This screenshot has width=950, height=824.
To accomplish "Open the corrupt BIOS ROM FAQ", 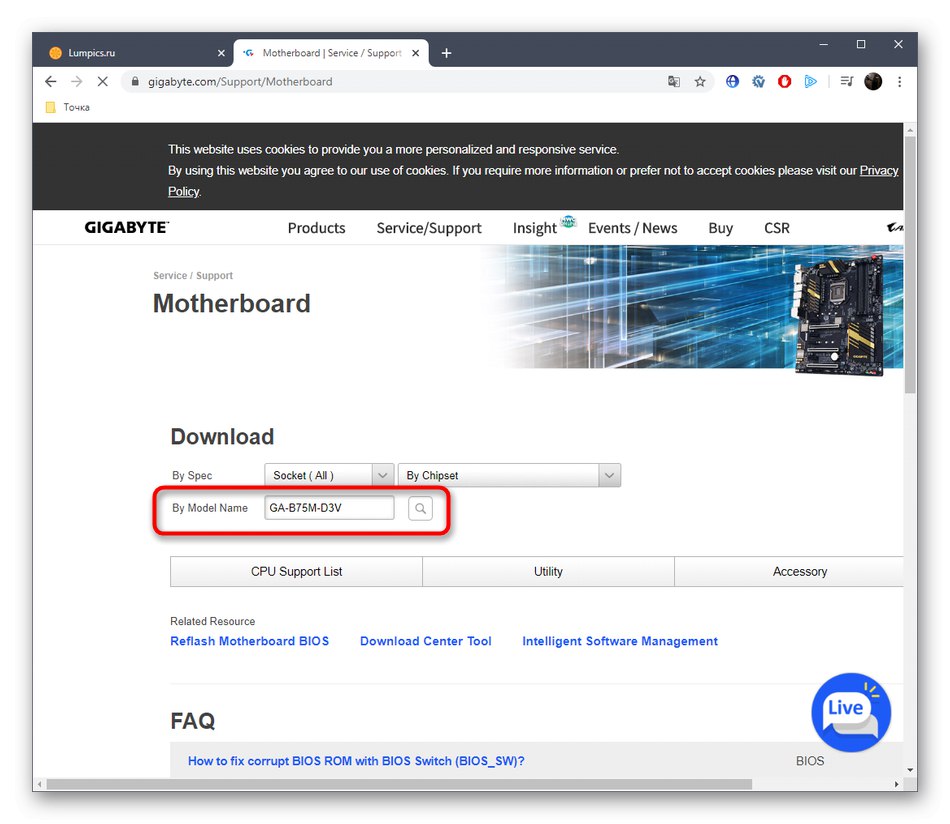I will coord(356,761).
